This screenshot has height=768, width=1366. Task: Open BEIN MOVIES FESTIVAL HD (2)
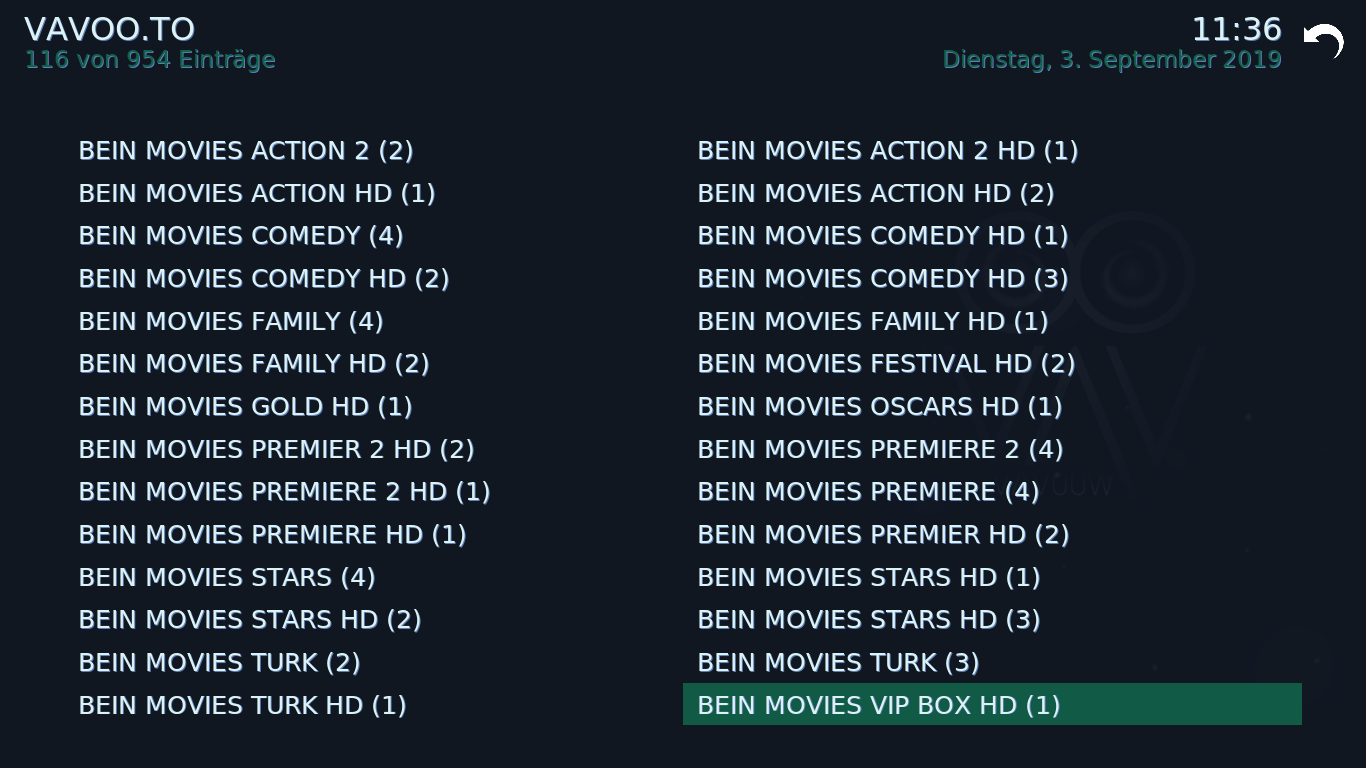click(x=992, y=364)
